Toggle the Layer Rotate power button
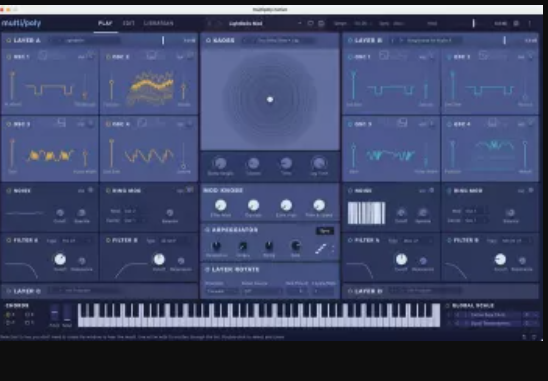 point(207,269)
